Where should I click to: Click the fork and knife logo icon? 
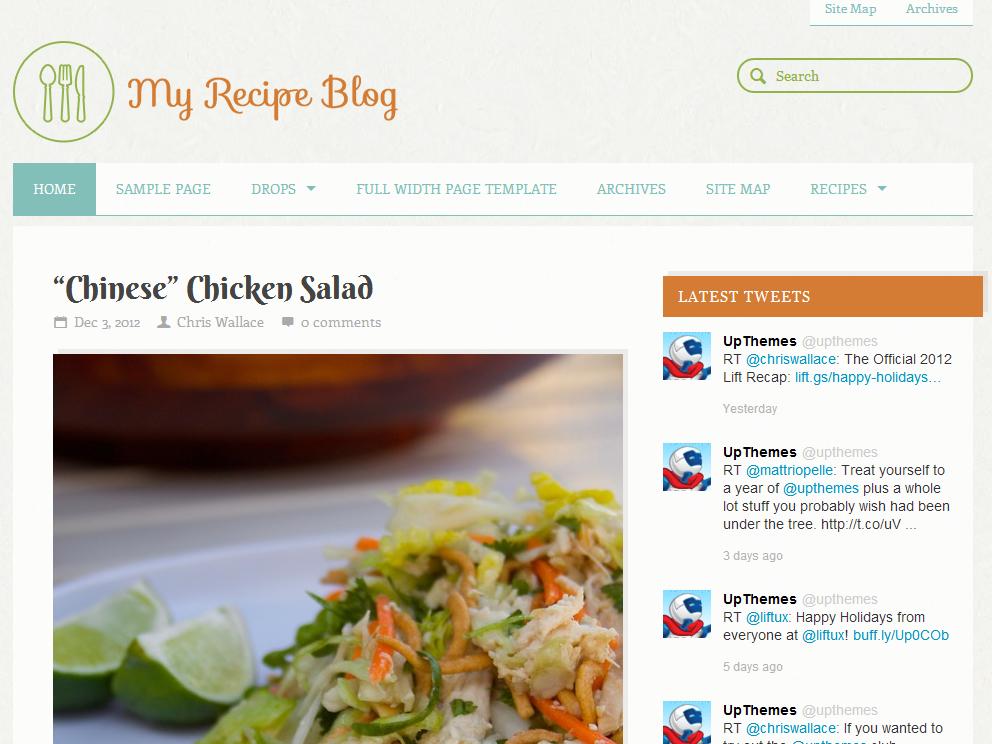point(63,92)
